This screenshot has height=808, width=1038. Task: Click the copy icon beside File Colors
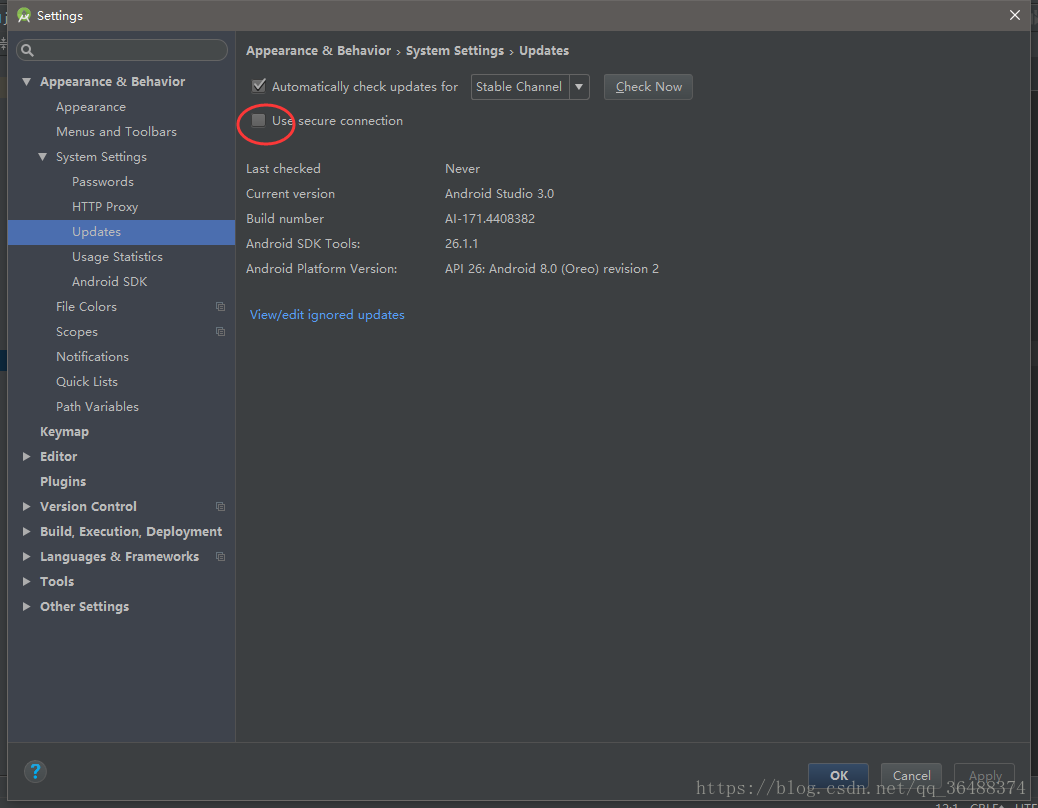click(220, 306)
